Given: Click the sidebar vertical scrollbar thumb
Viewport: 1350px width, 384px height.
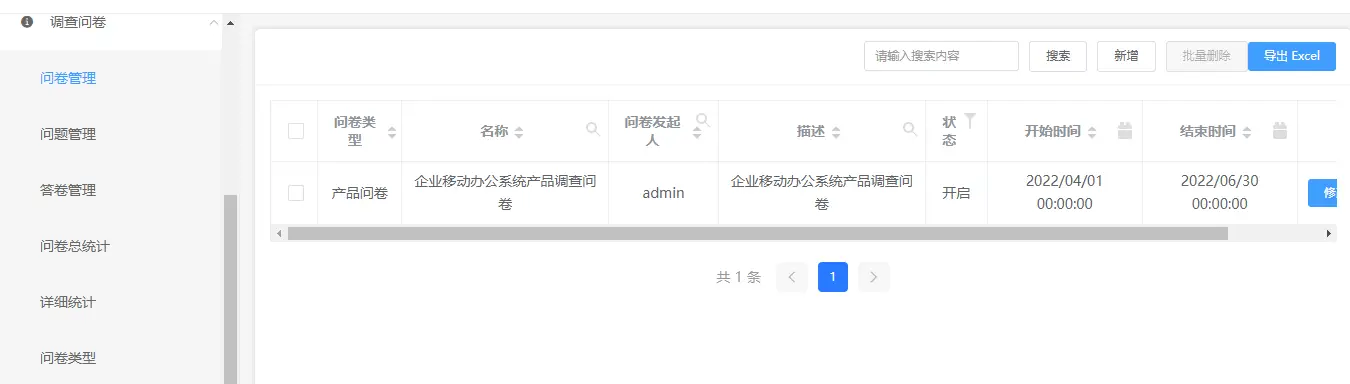Looking at the screenshot, I should (231, 288).
